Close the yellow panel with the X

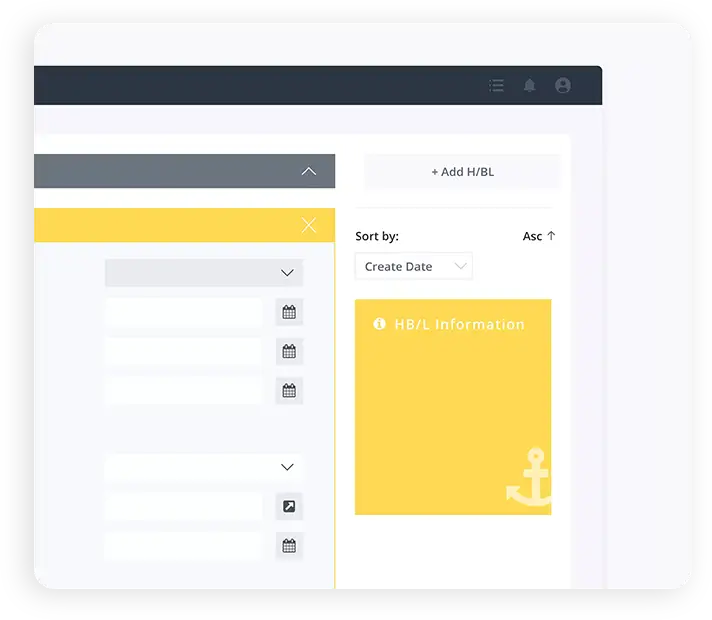(309, 225)
